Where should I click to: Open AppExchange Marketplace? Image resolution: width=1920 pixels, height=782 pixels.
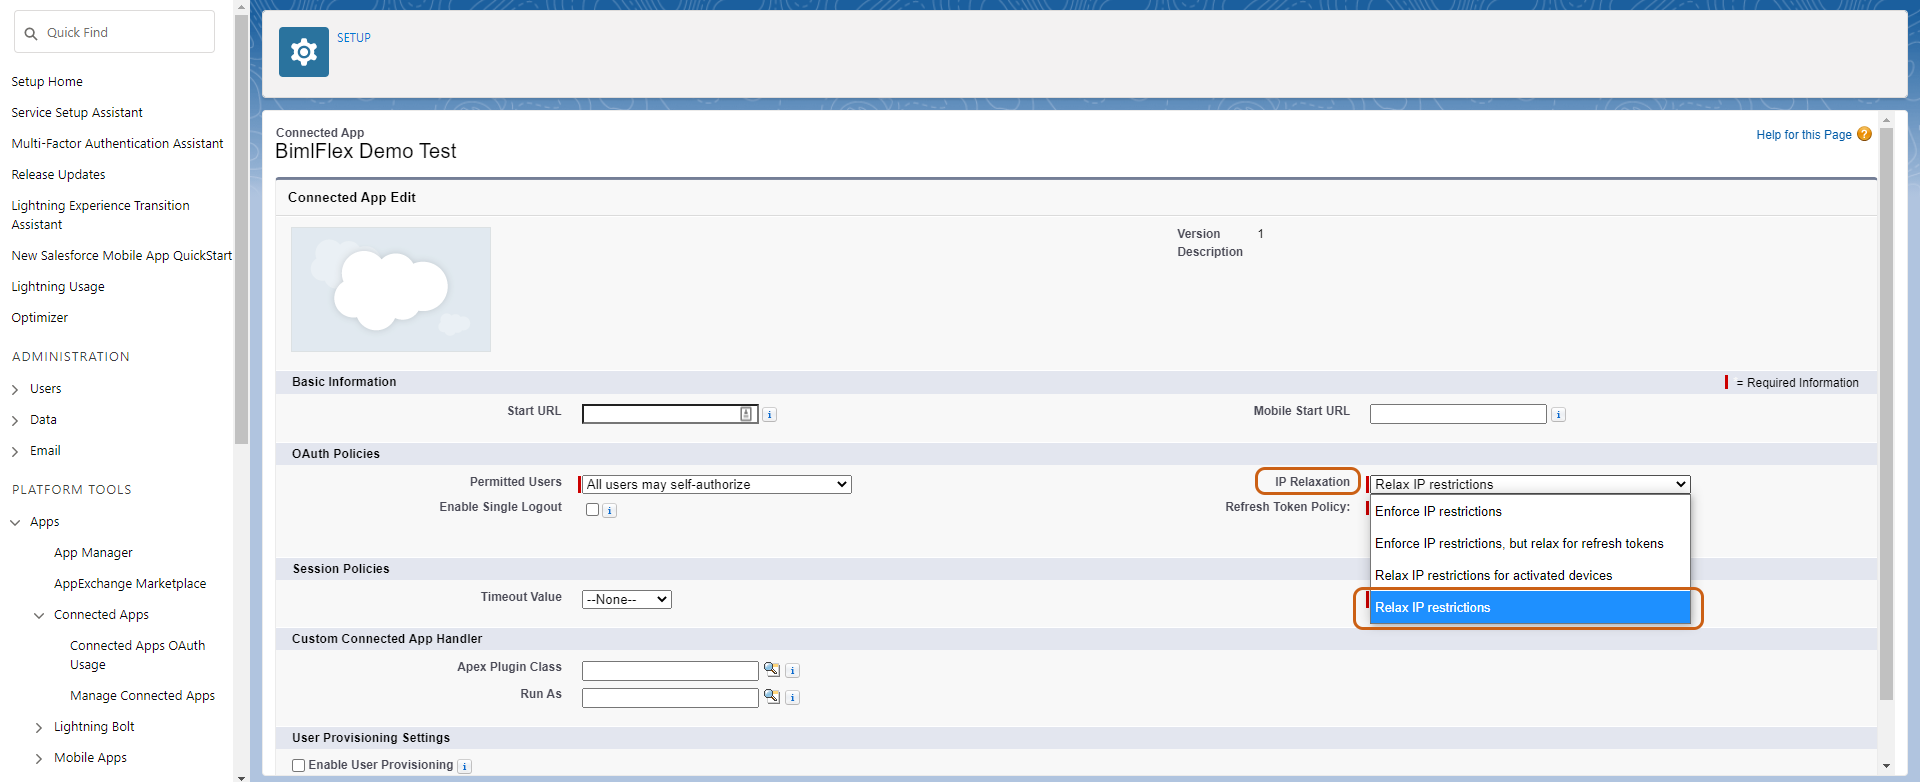click(x=130, y=584)
